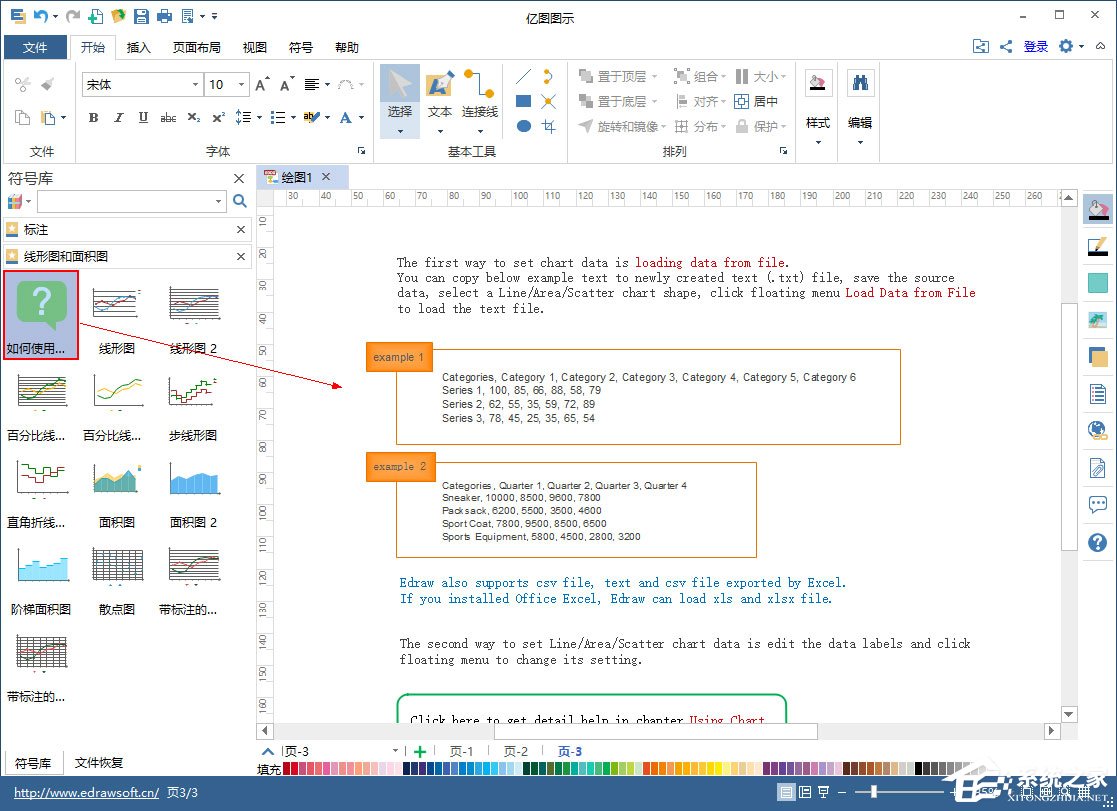Open help panel from right sidebar
This screenshot has width=1117, height=811.
pos(1097,543)
